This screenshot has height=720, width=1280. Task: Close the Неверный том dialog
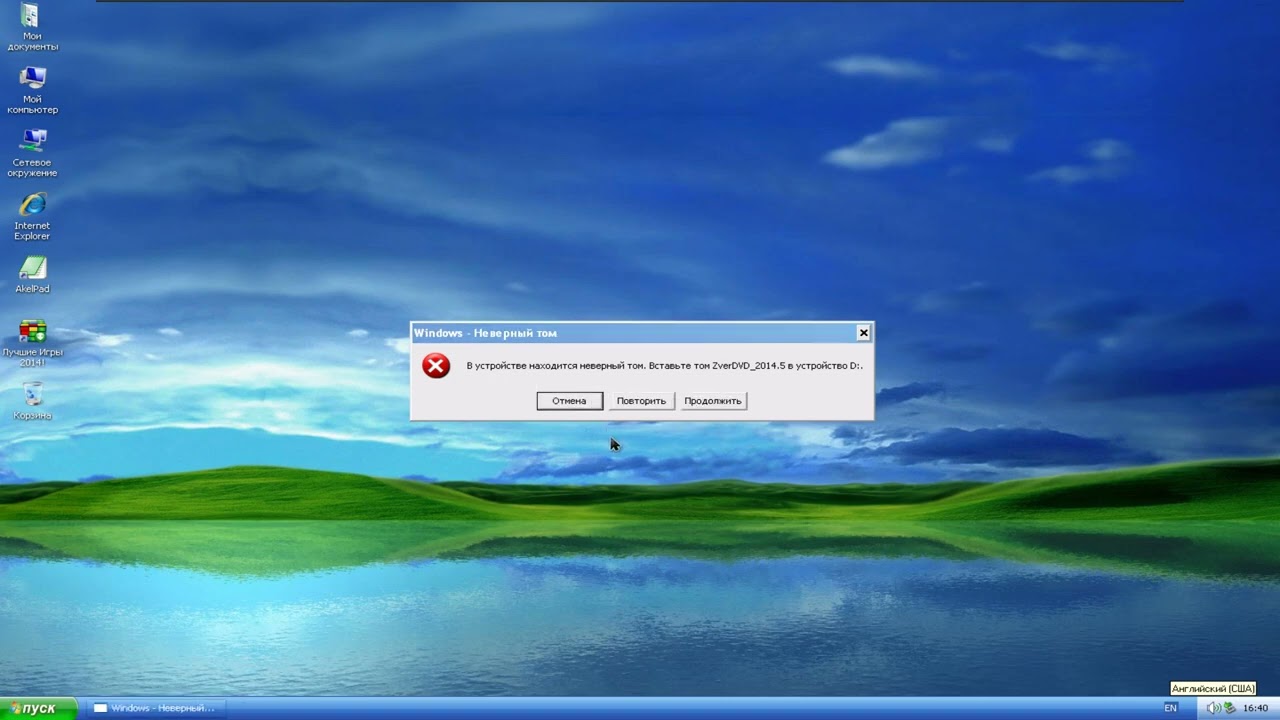863,333
